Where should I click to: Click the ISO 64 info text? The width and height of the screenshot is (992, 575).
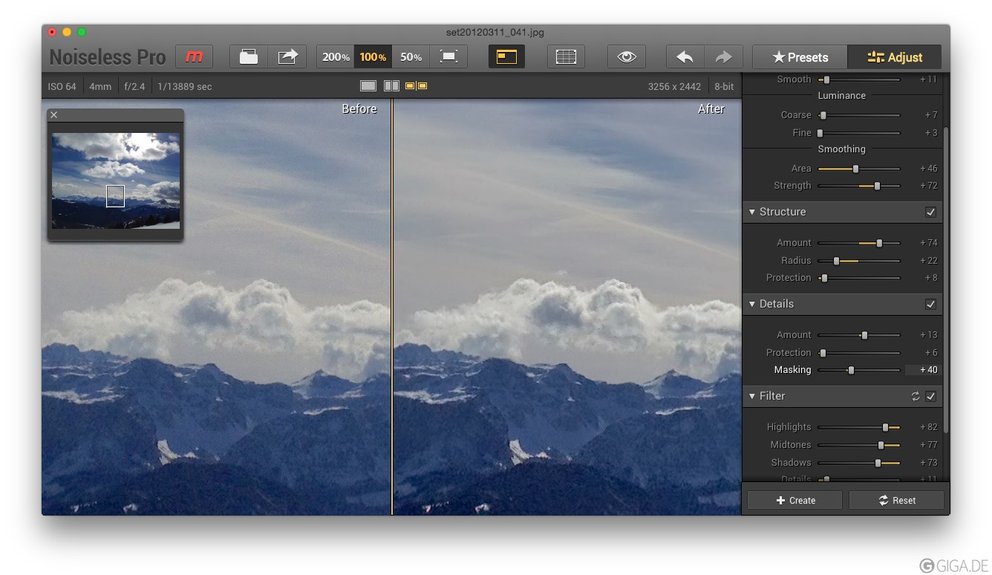pyautogui.click(x=62, y=87)
